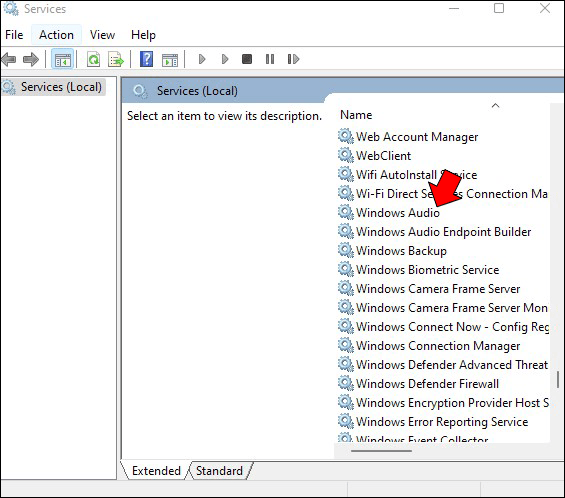
Task: Open the View menu
Action: [102, 35]
